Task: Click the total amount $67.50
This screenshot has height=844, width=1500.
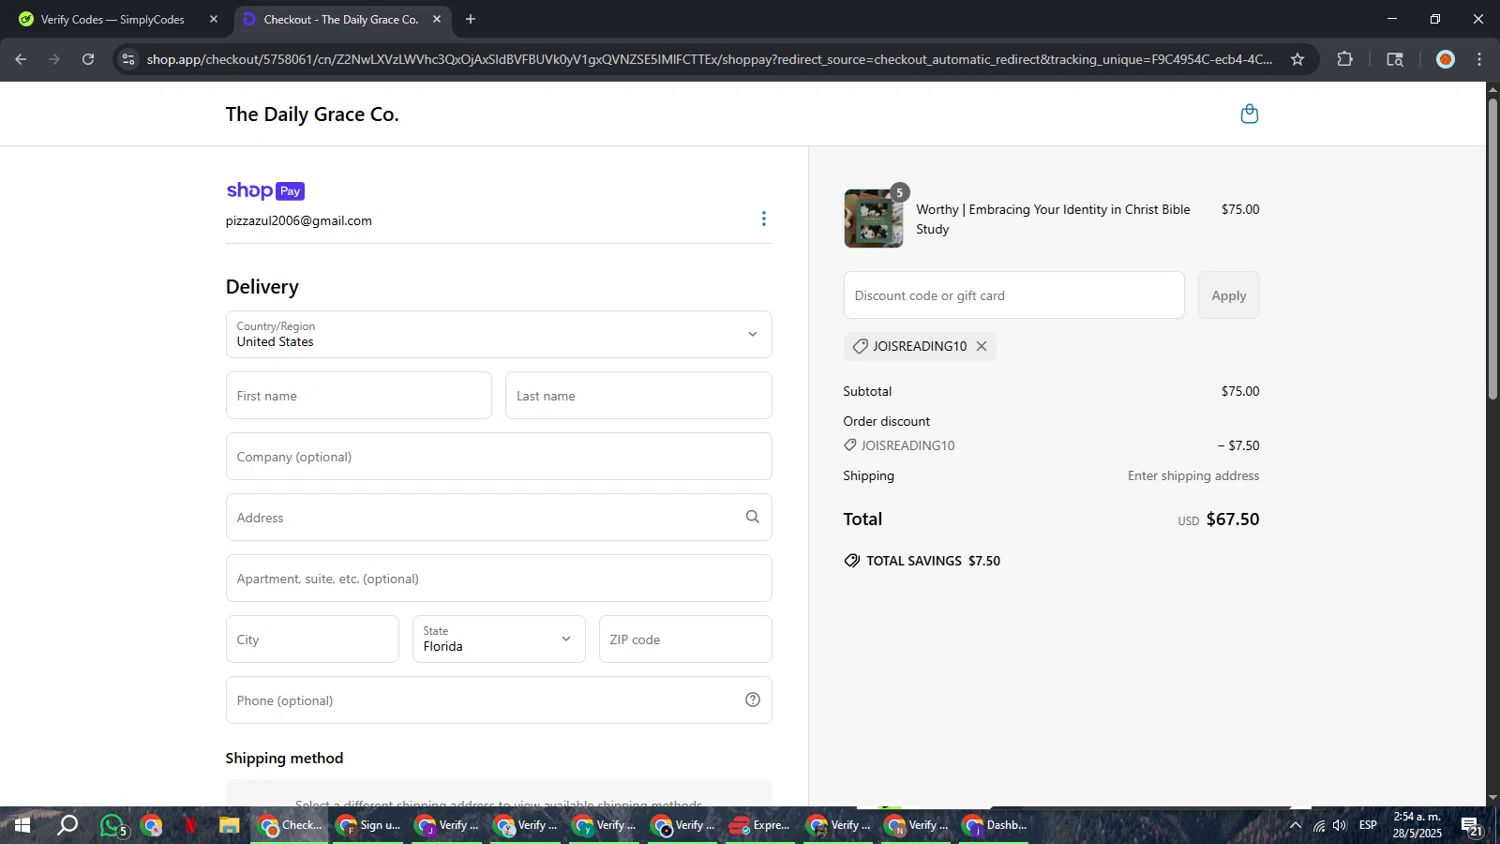Action: [x=1233, y=519]
